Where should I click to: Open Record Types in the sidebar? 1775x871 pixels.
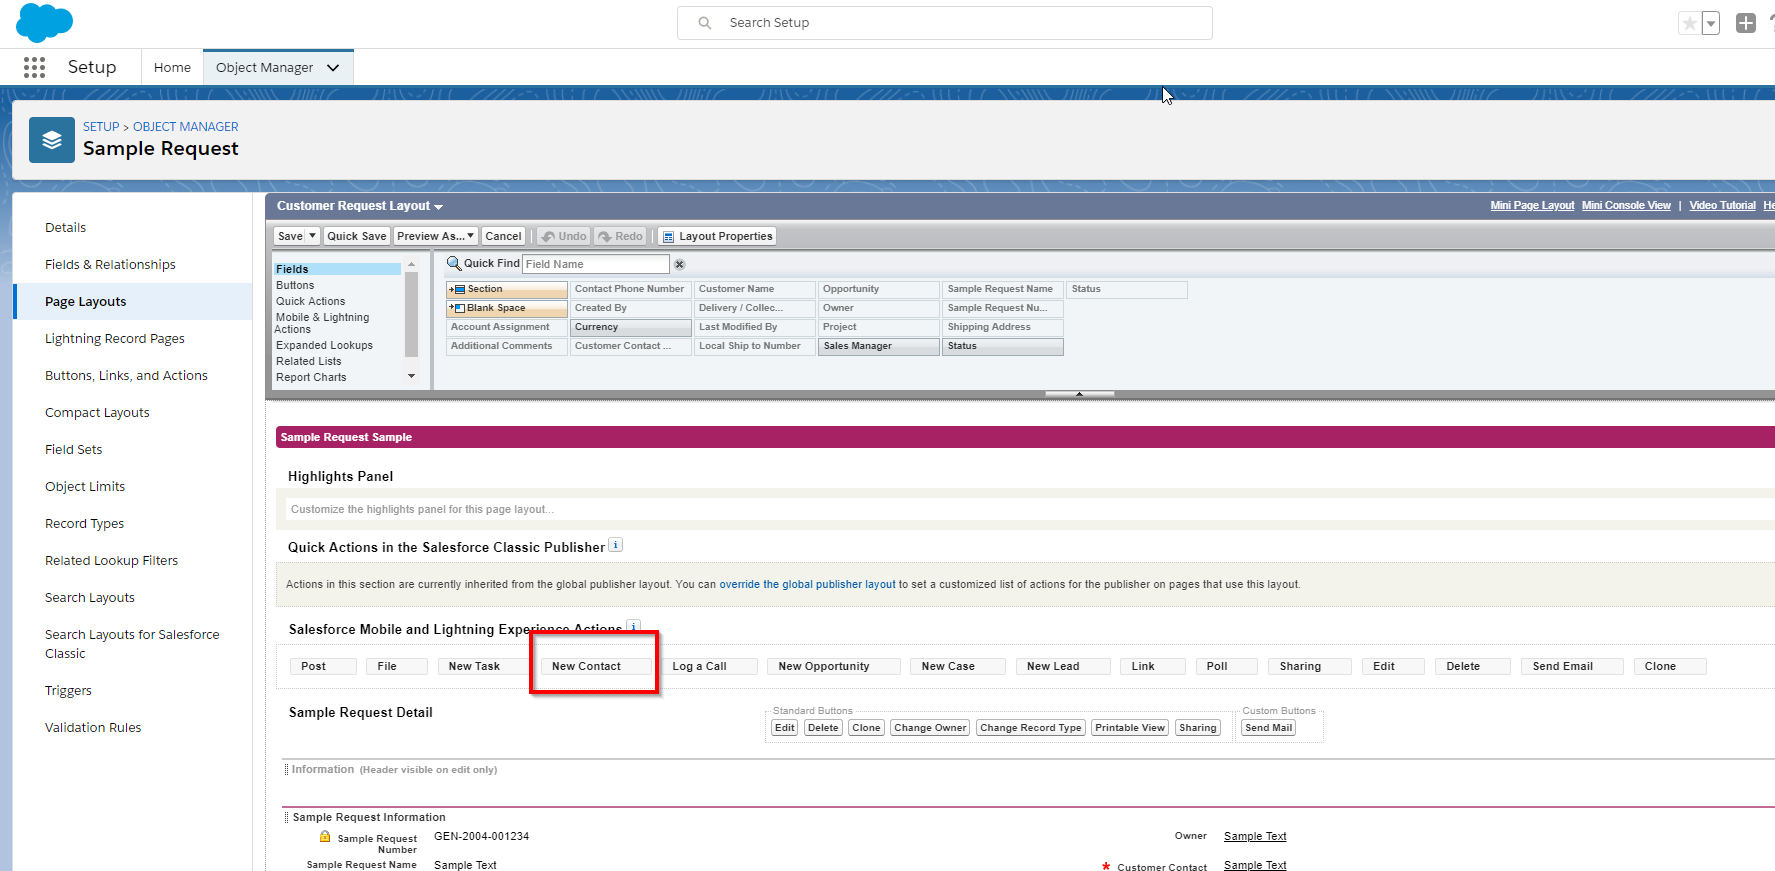(85, 524)
